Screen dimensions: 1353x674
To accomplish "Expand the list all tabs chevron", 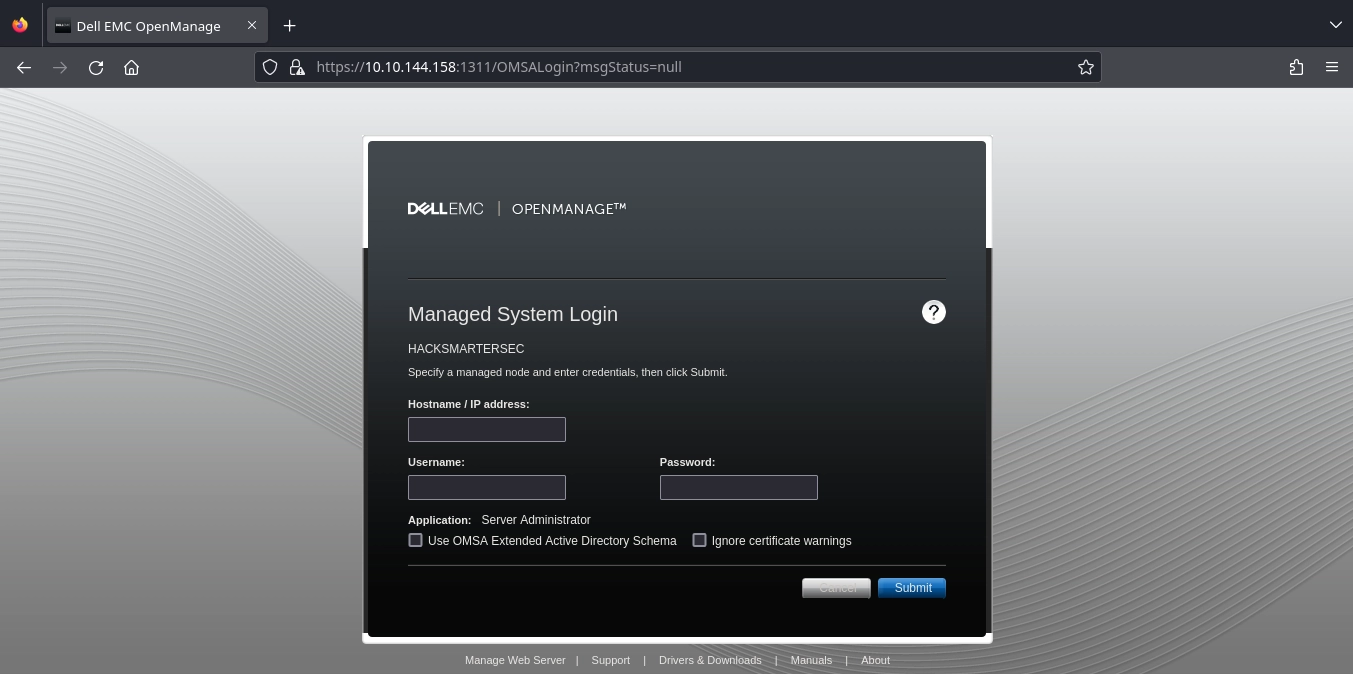I will pos(1335,25).
